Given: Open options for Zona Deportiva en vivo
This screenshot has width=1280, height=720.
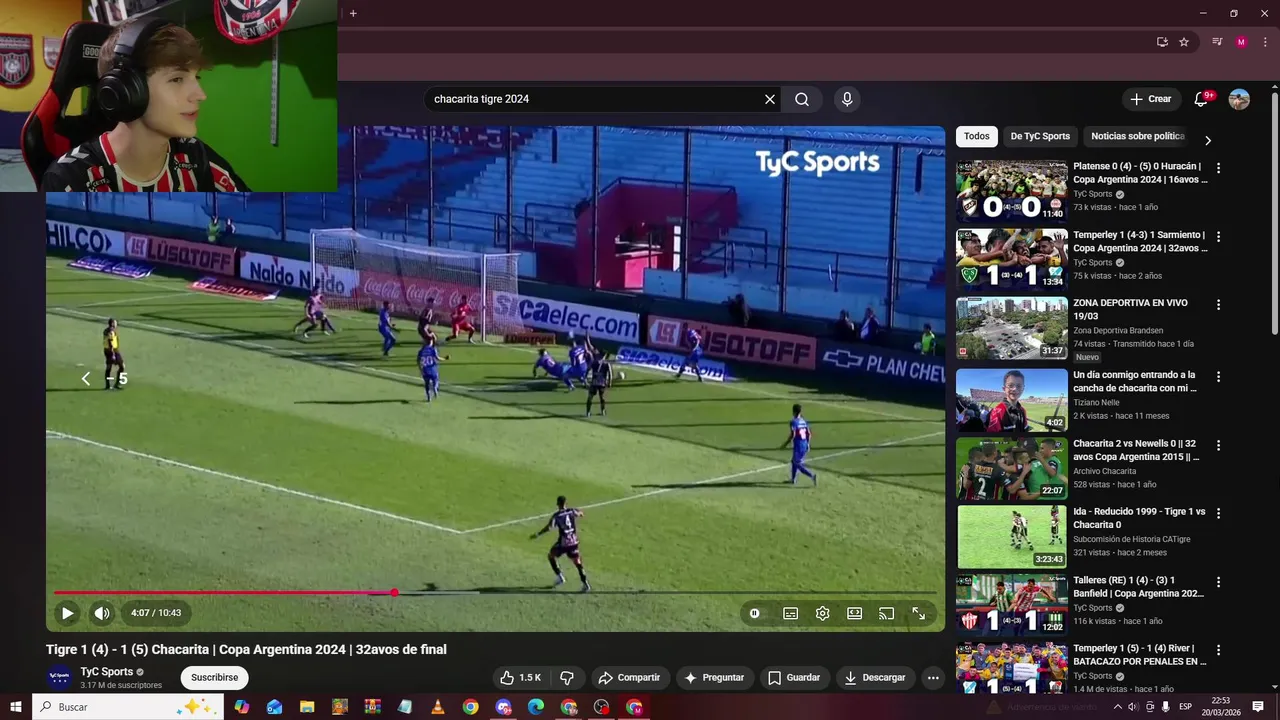Looking at the screenshot, I should pyautogui.click(x=1218, y=304).
